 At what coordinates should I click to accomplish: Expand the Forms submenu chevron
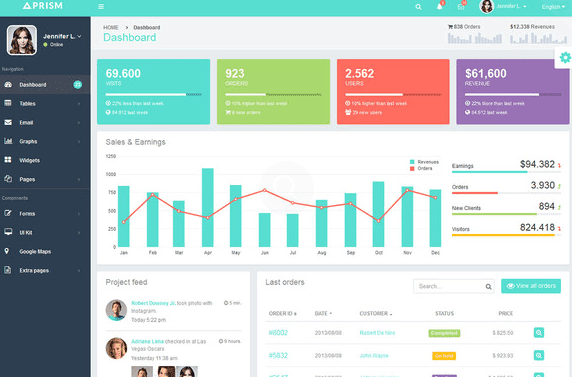point(79,213)
